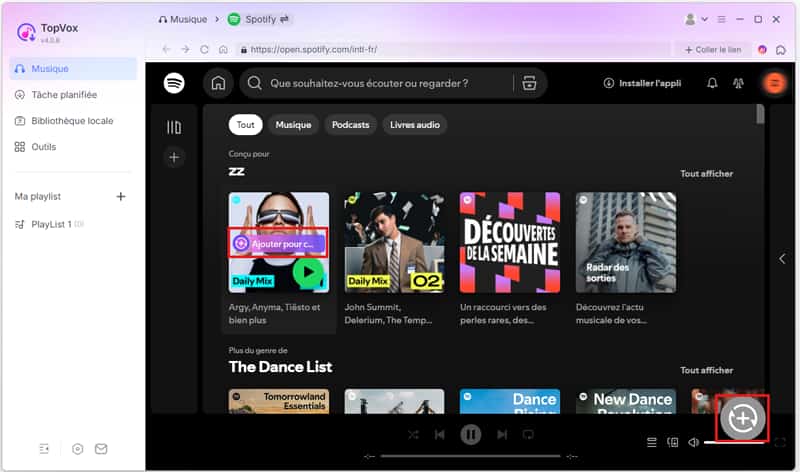This screenshot has width=800, height=472.
Task: Click the Musique breadcrumb
Action: click(183, 19)
